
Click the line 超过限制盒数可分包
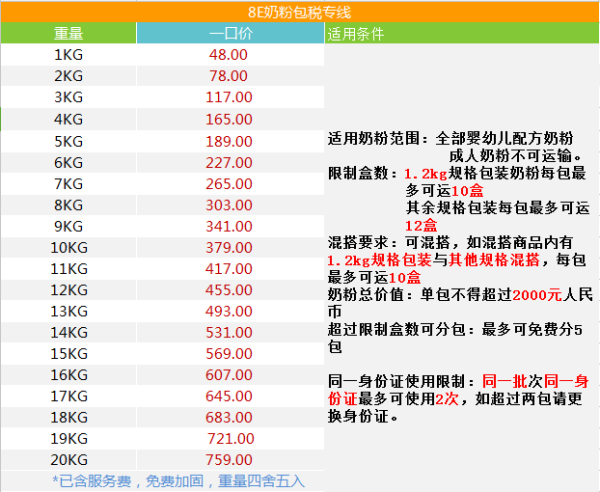click(x=455, y=329)
